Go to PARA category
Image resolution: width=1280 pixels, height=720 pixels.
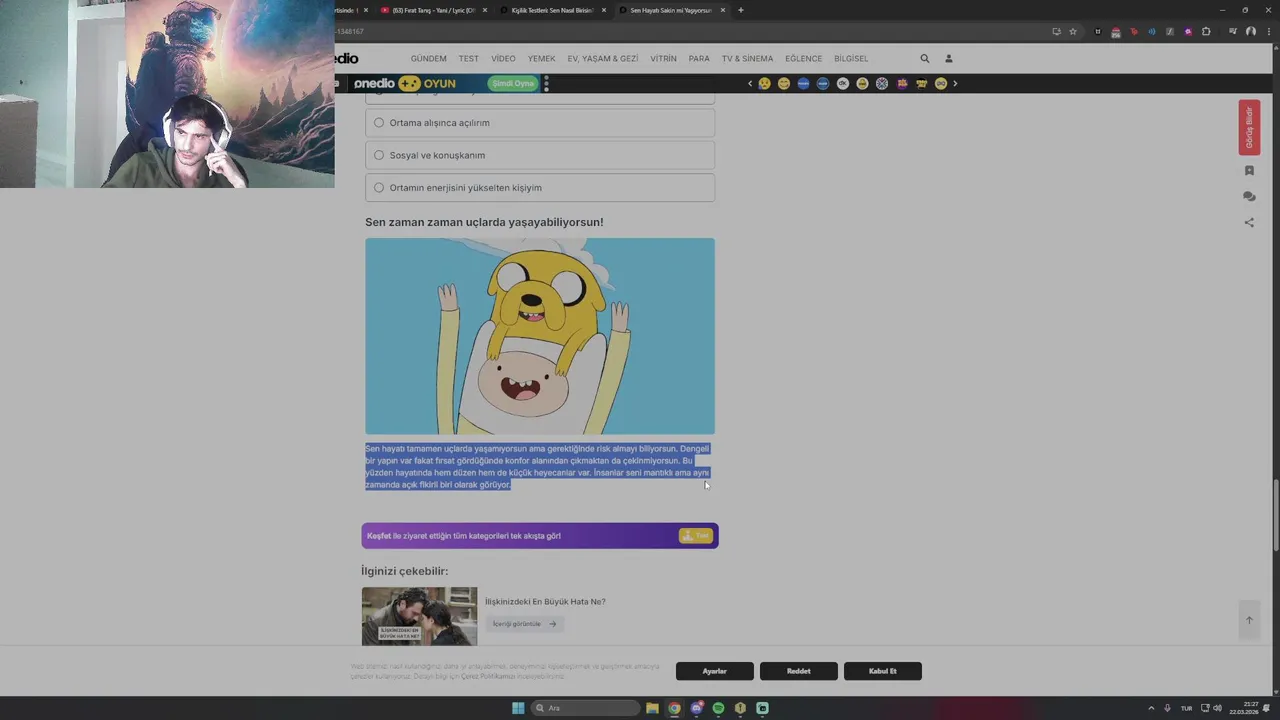(x=699, y=59)
